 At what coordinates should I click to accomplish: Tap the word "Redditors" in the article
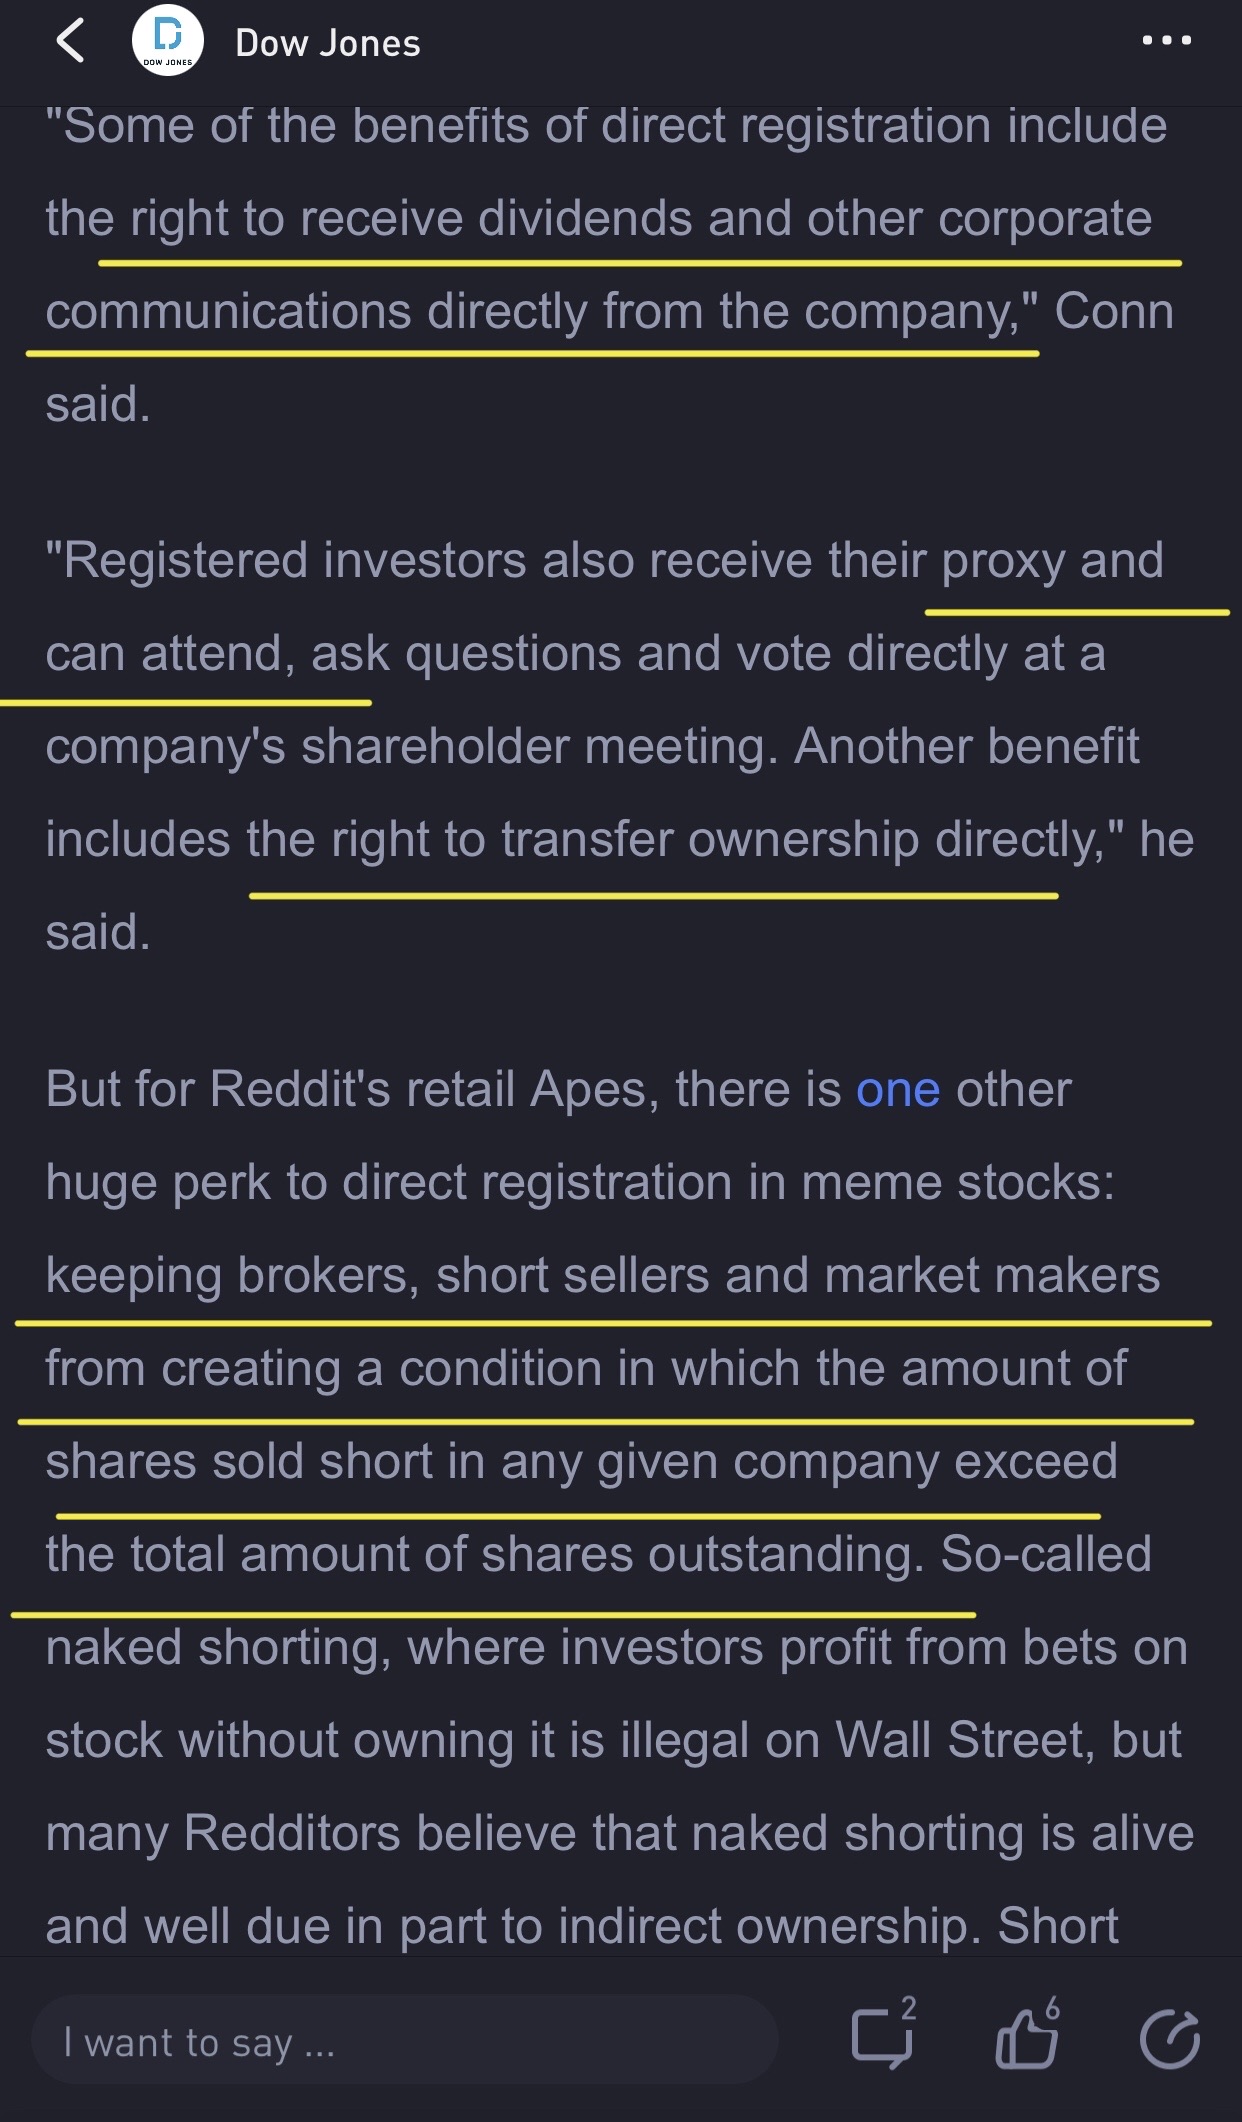(292, 1834)
